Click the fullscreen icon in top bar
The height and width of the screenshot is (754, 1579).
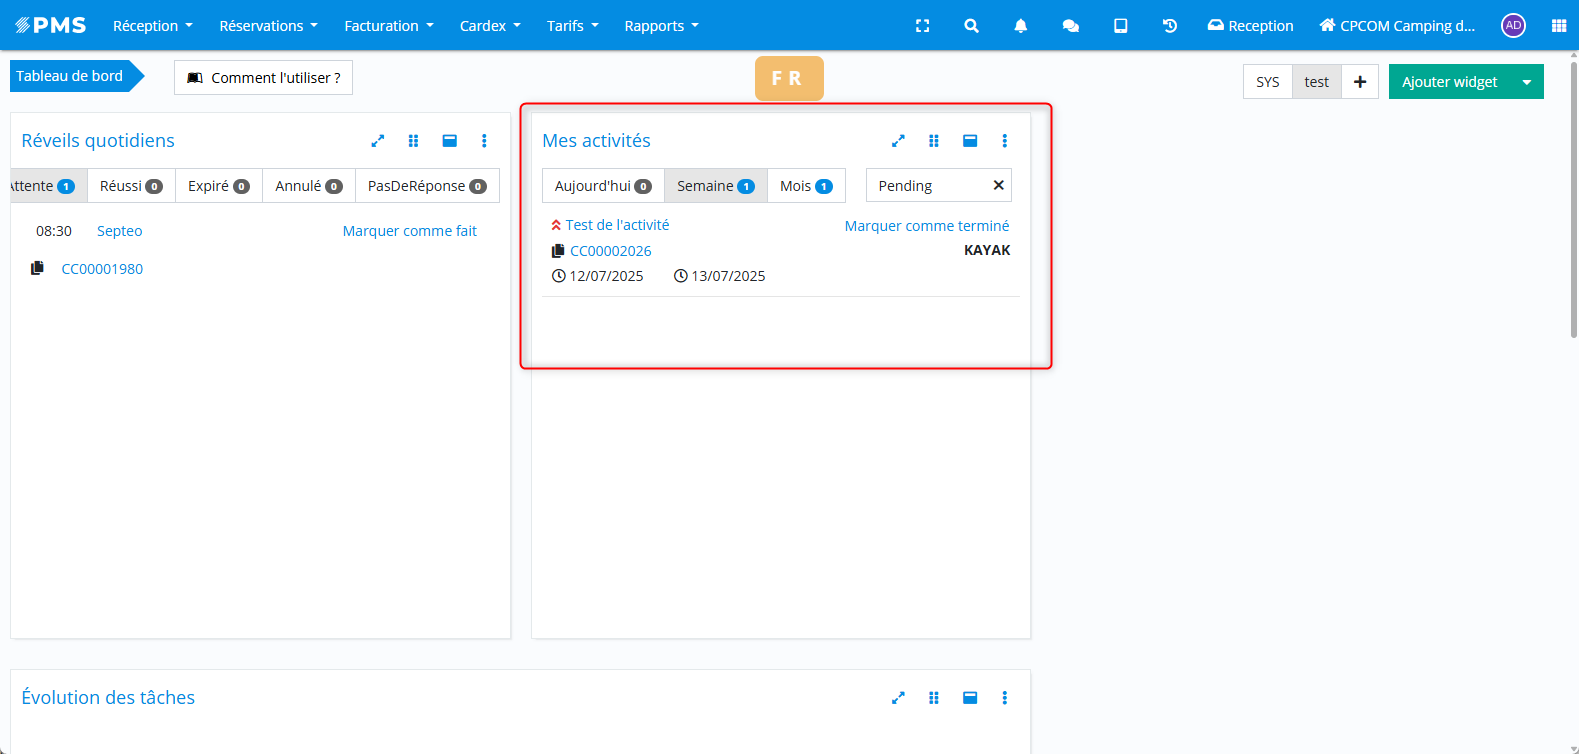[x=922, y=26]
